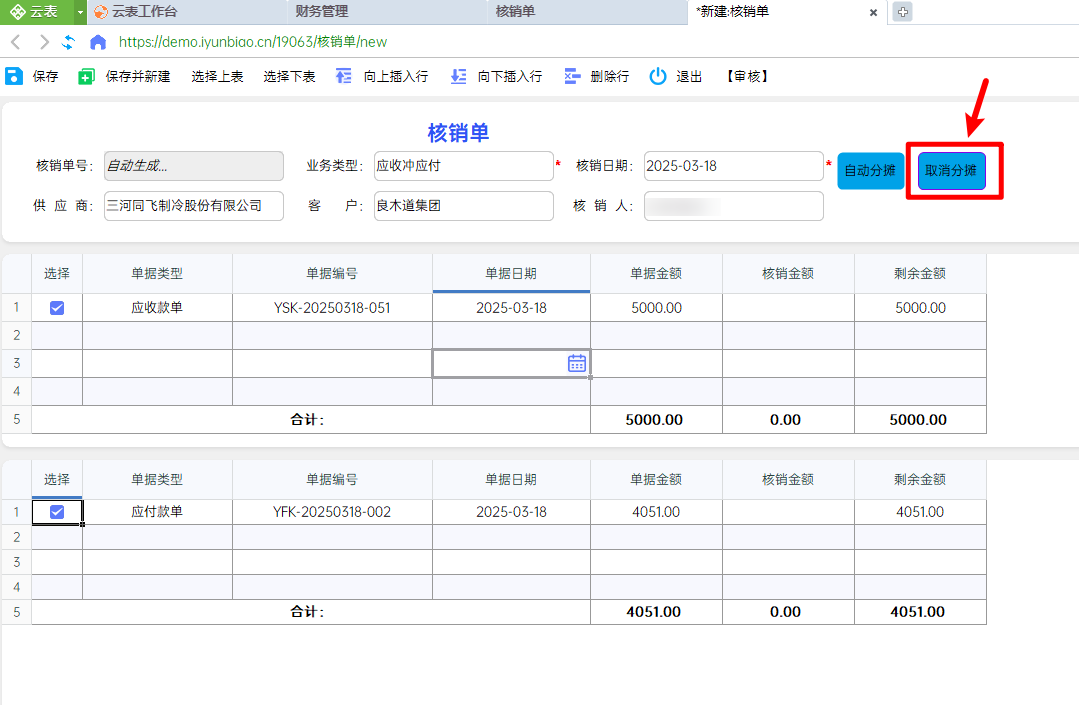Click 退出 text in toolbar

(689, 76)
